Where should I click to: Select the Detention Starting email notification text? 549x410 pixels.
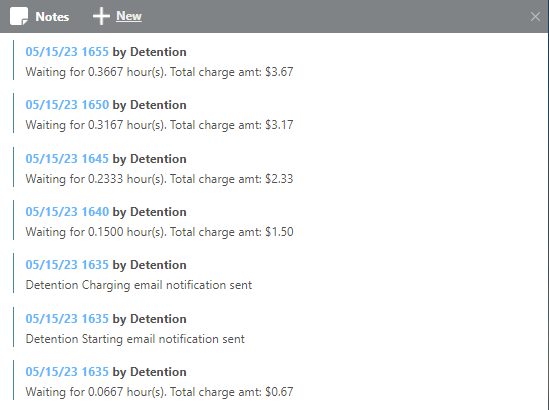135,339
